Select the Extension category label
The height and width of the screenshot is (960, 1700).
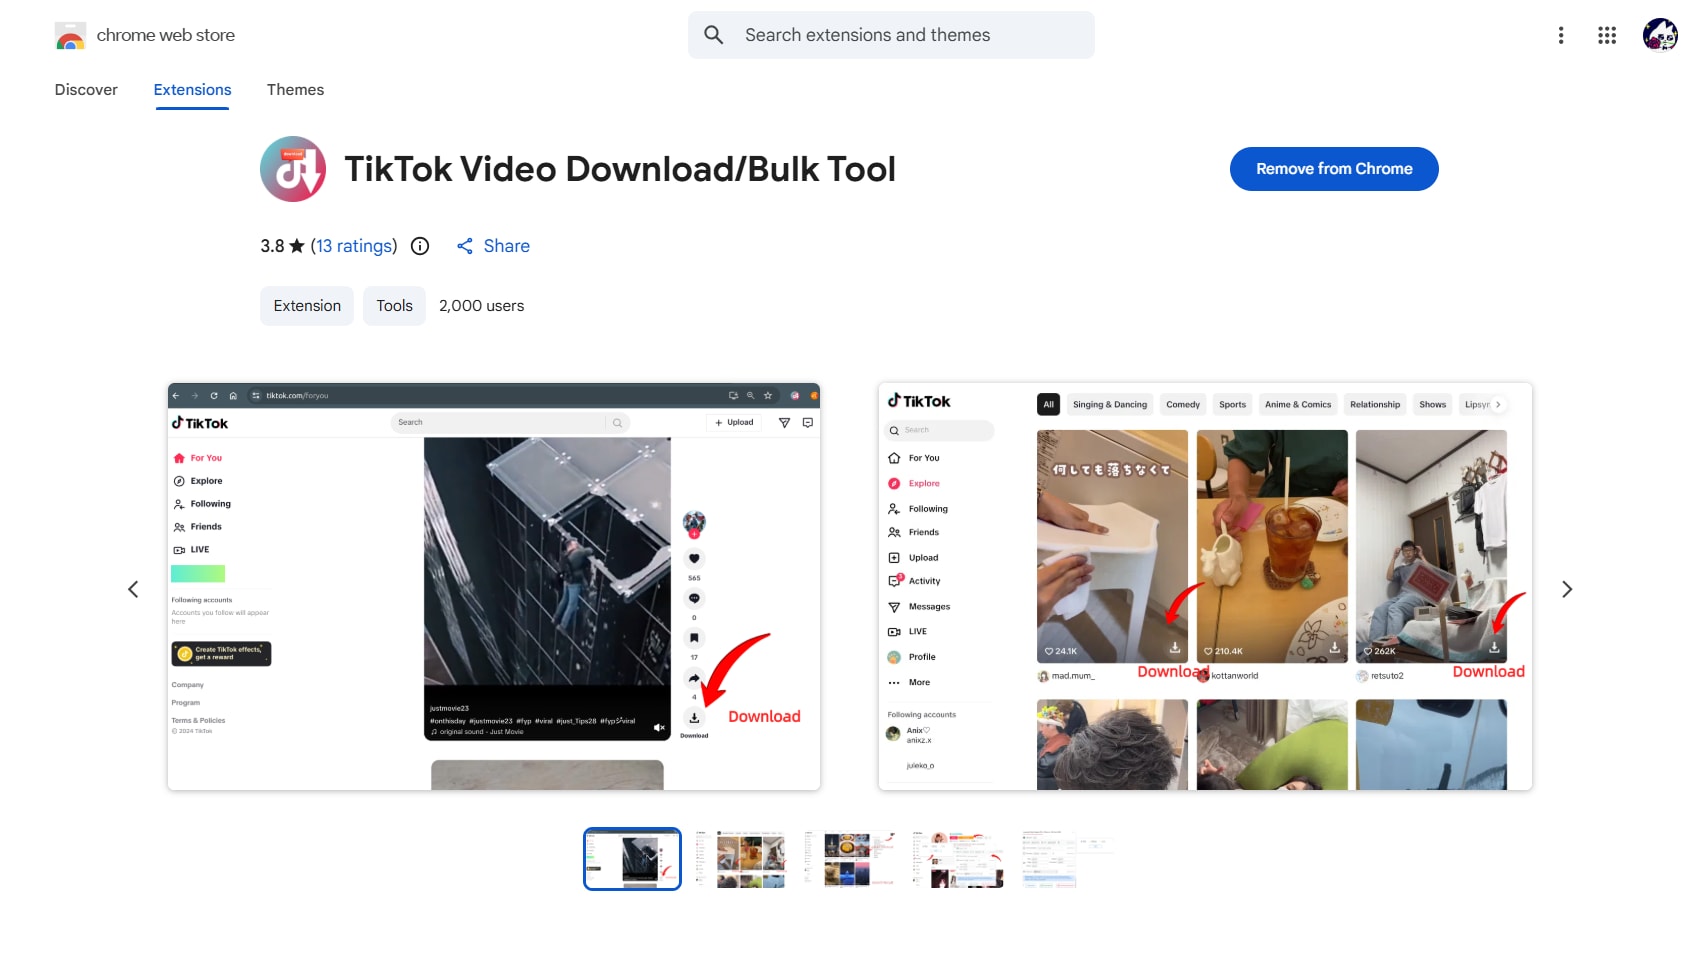coord(306,306)
